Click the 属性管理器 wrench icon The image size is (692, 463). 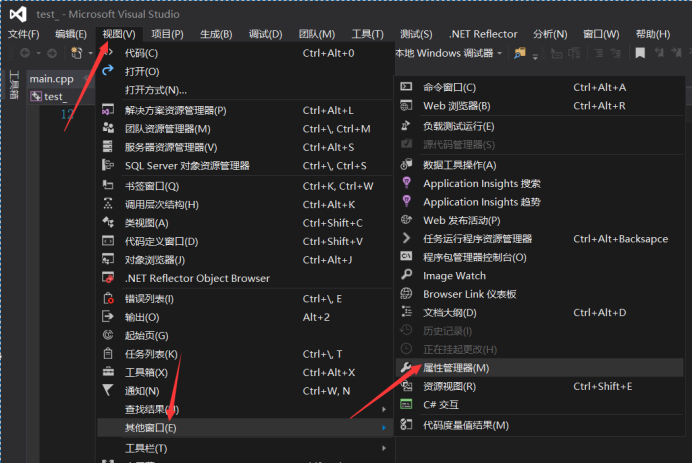pyautogui.click(x=406, y=367)
